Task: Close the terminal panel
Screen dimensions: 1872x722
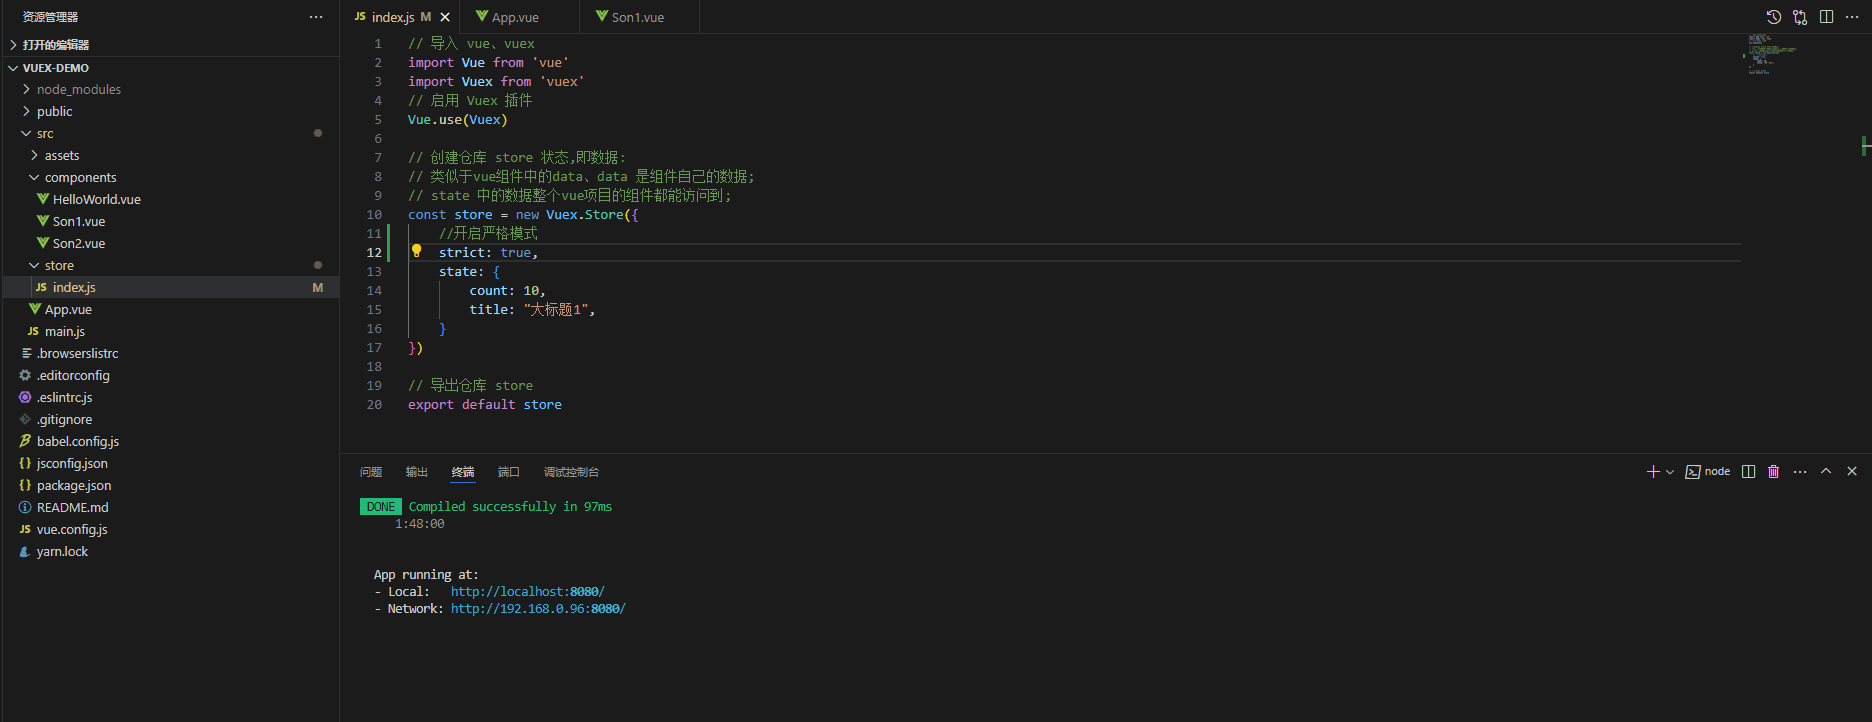Action: click(x=1852, y=471)
